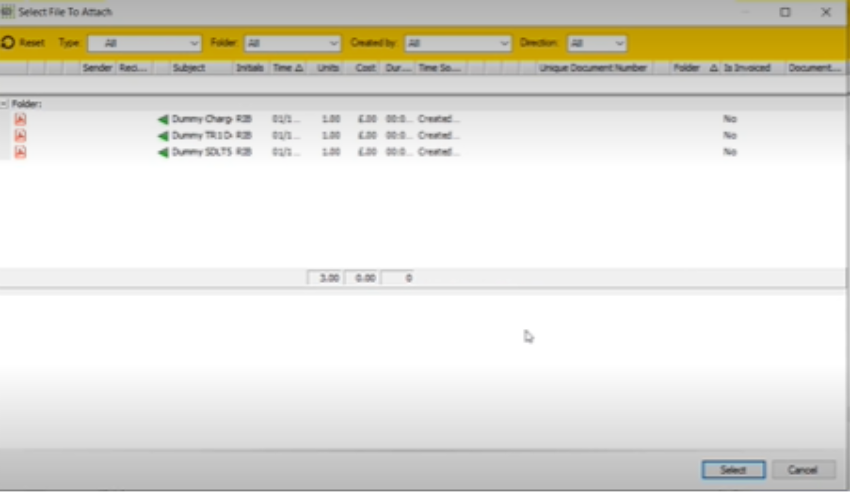Click the 3.00 units total box
The height and width of the screenshot is (492, 850).
[325, 278]
